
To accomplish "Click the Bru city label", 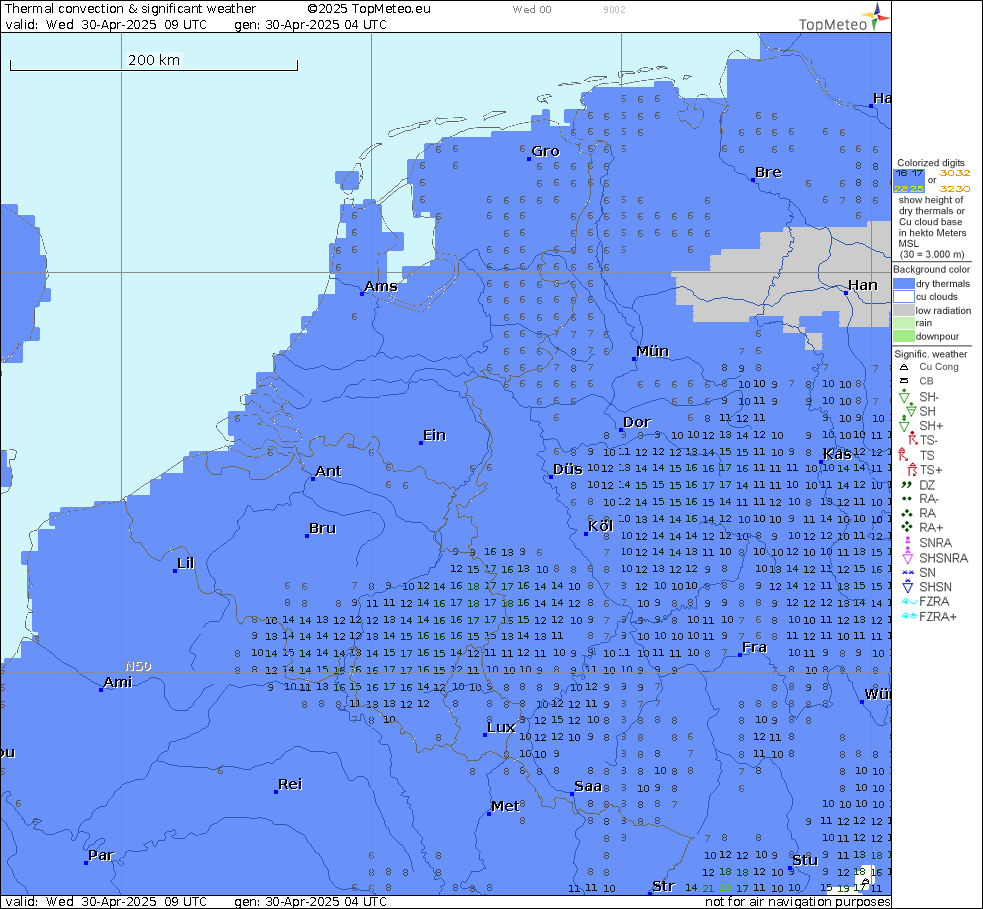I will 323,528.
